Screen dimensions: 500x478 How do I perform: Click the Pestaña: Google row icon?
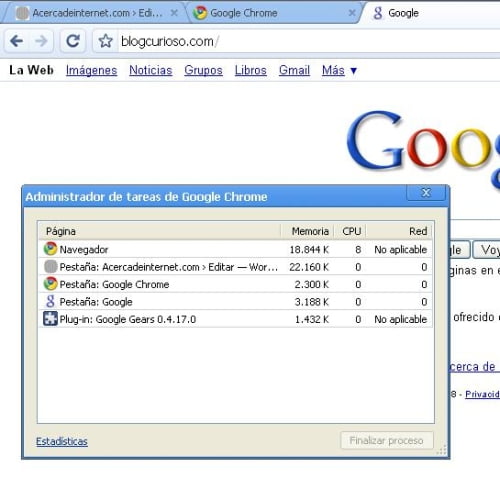tap(50, 301)
